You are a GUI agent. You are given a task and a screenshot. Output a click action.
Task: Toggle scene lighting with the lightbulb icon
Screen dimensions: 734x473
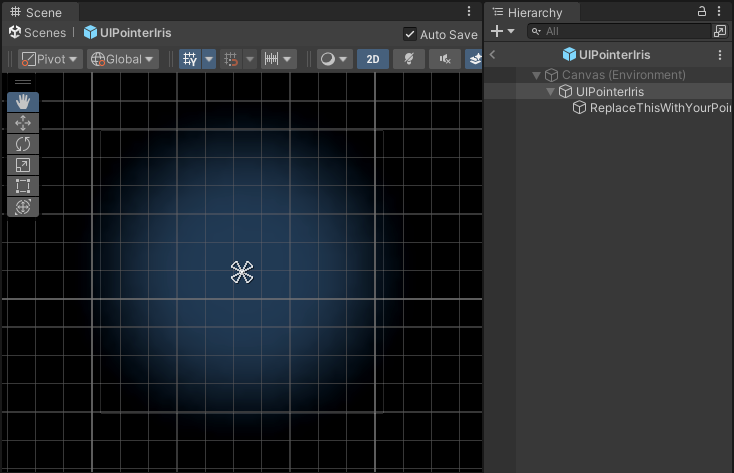(408, 59)
